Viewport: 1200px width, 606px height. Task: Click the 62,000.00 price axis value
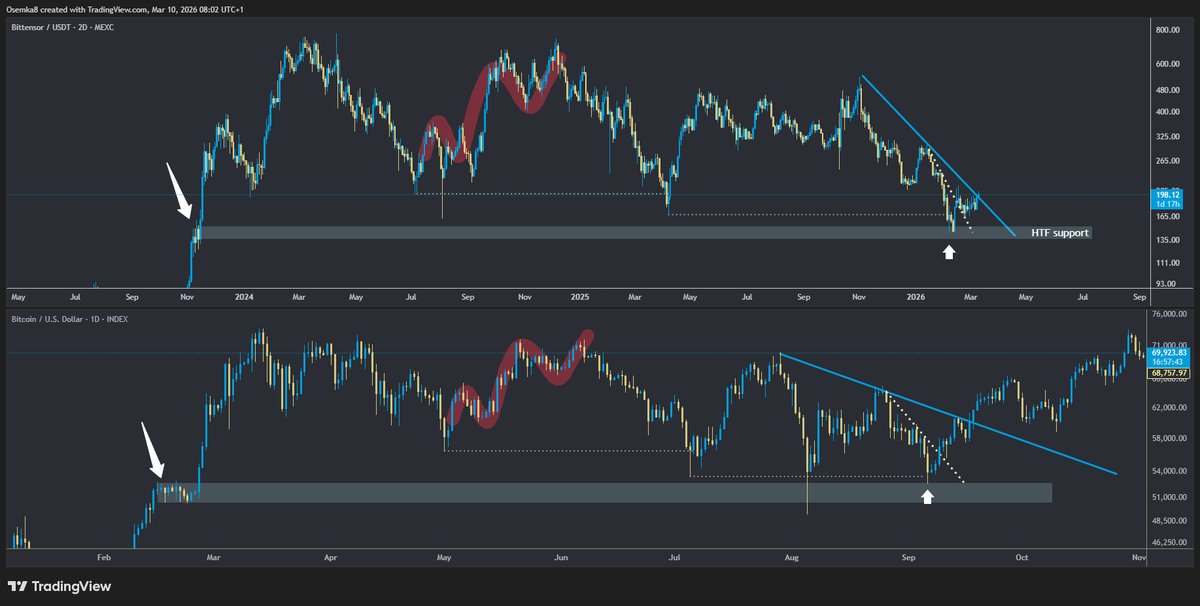[1168, 407]
